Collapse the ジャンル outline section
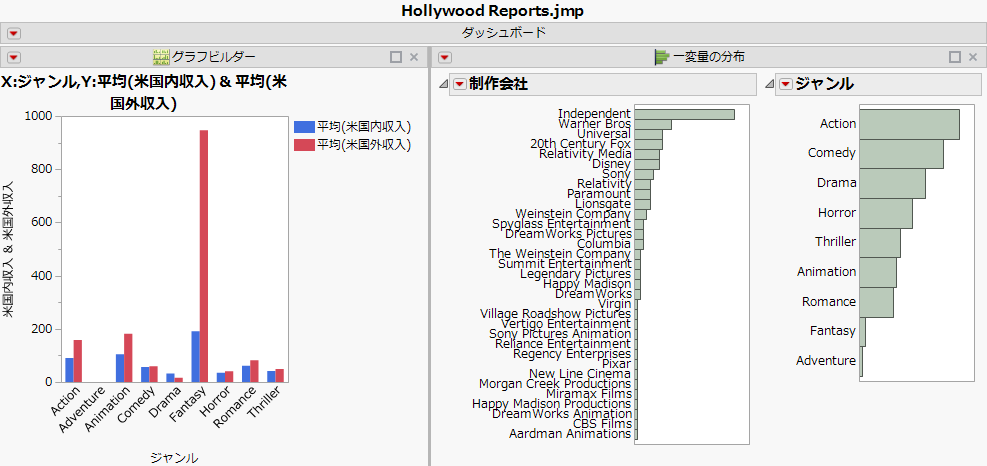This screenshot has height=466, width=987. coord(768,84)
